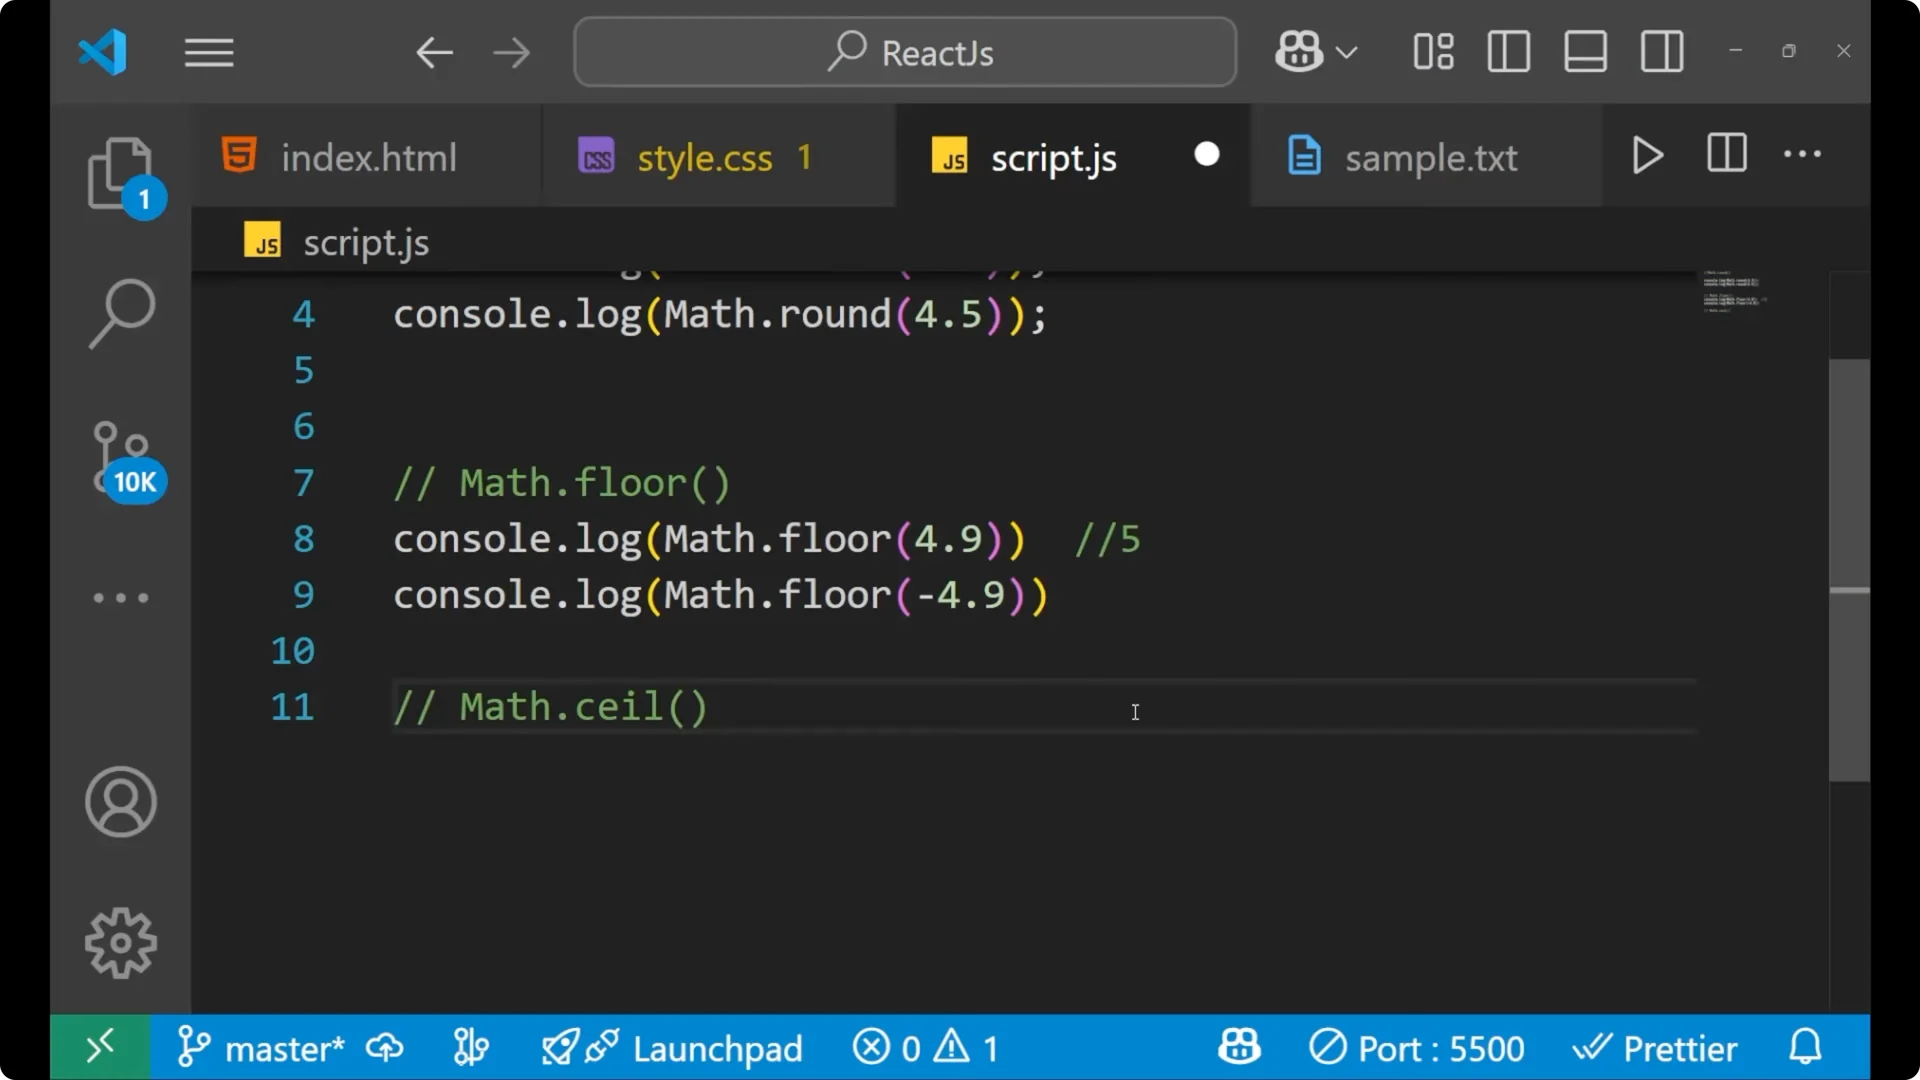Screen dimensions: 1920x1080
Task: Split the editor to the right
Action: [1726, 154]
